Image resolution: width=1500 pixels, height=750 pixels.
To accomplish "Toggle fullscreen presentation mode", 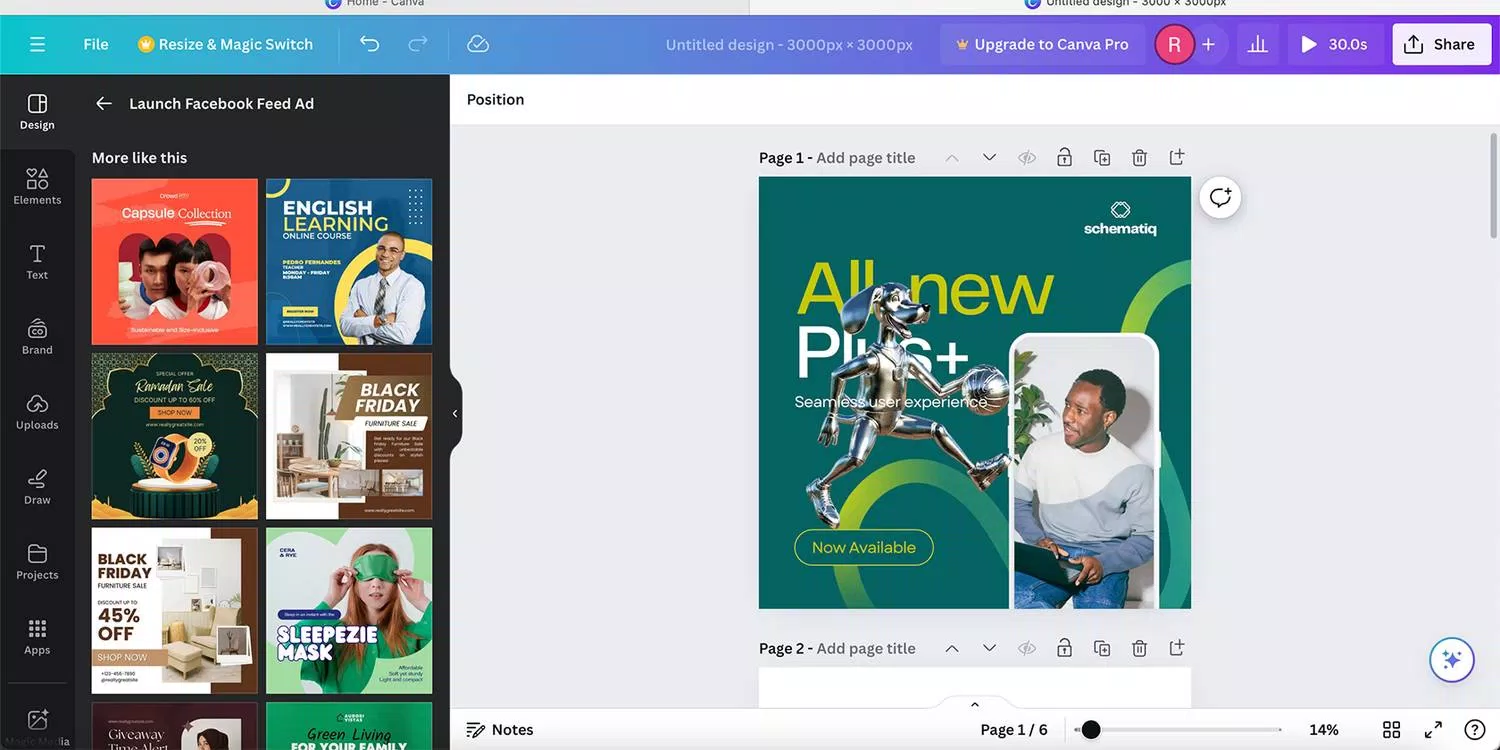I will [x=1432, y=729].
